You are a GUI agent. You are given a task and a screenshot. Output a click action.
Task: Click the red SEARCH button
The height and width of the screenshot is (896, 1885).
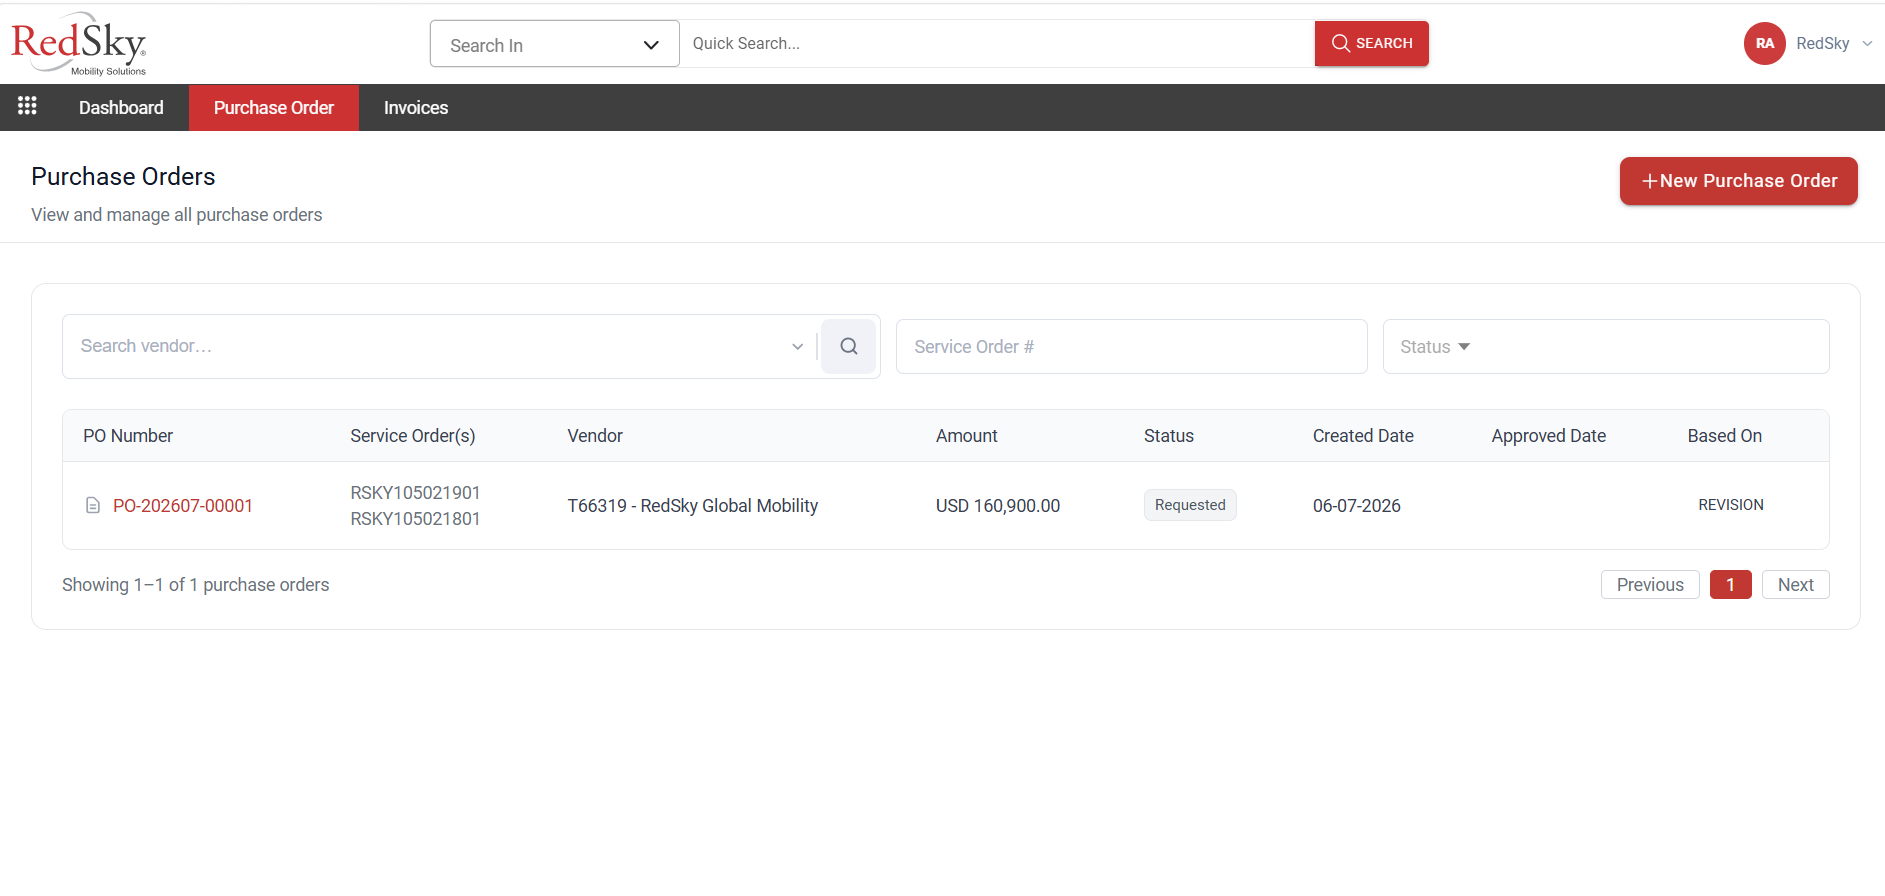(x=1371, y=44)
